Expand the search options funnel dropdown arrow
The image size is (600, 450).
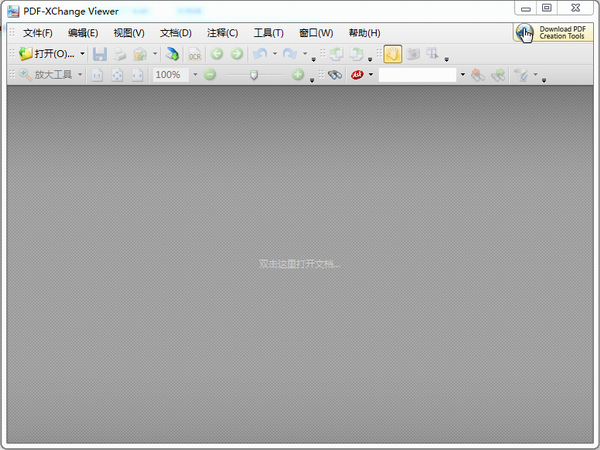coord(535,74)
